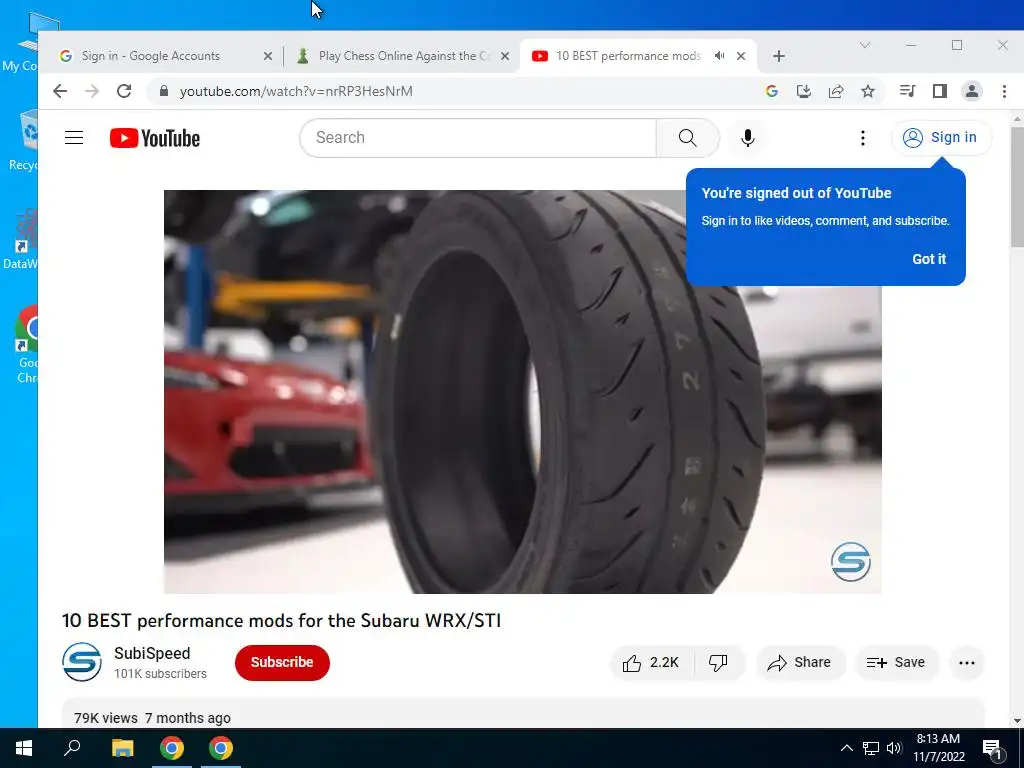Open the Windows Start menu
The width and height of the screenshot is (1024, 768).
point(24,748)
